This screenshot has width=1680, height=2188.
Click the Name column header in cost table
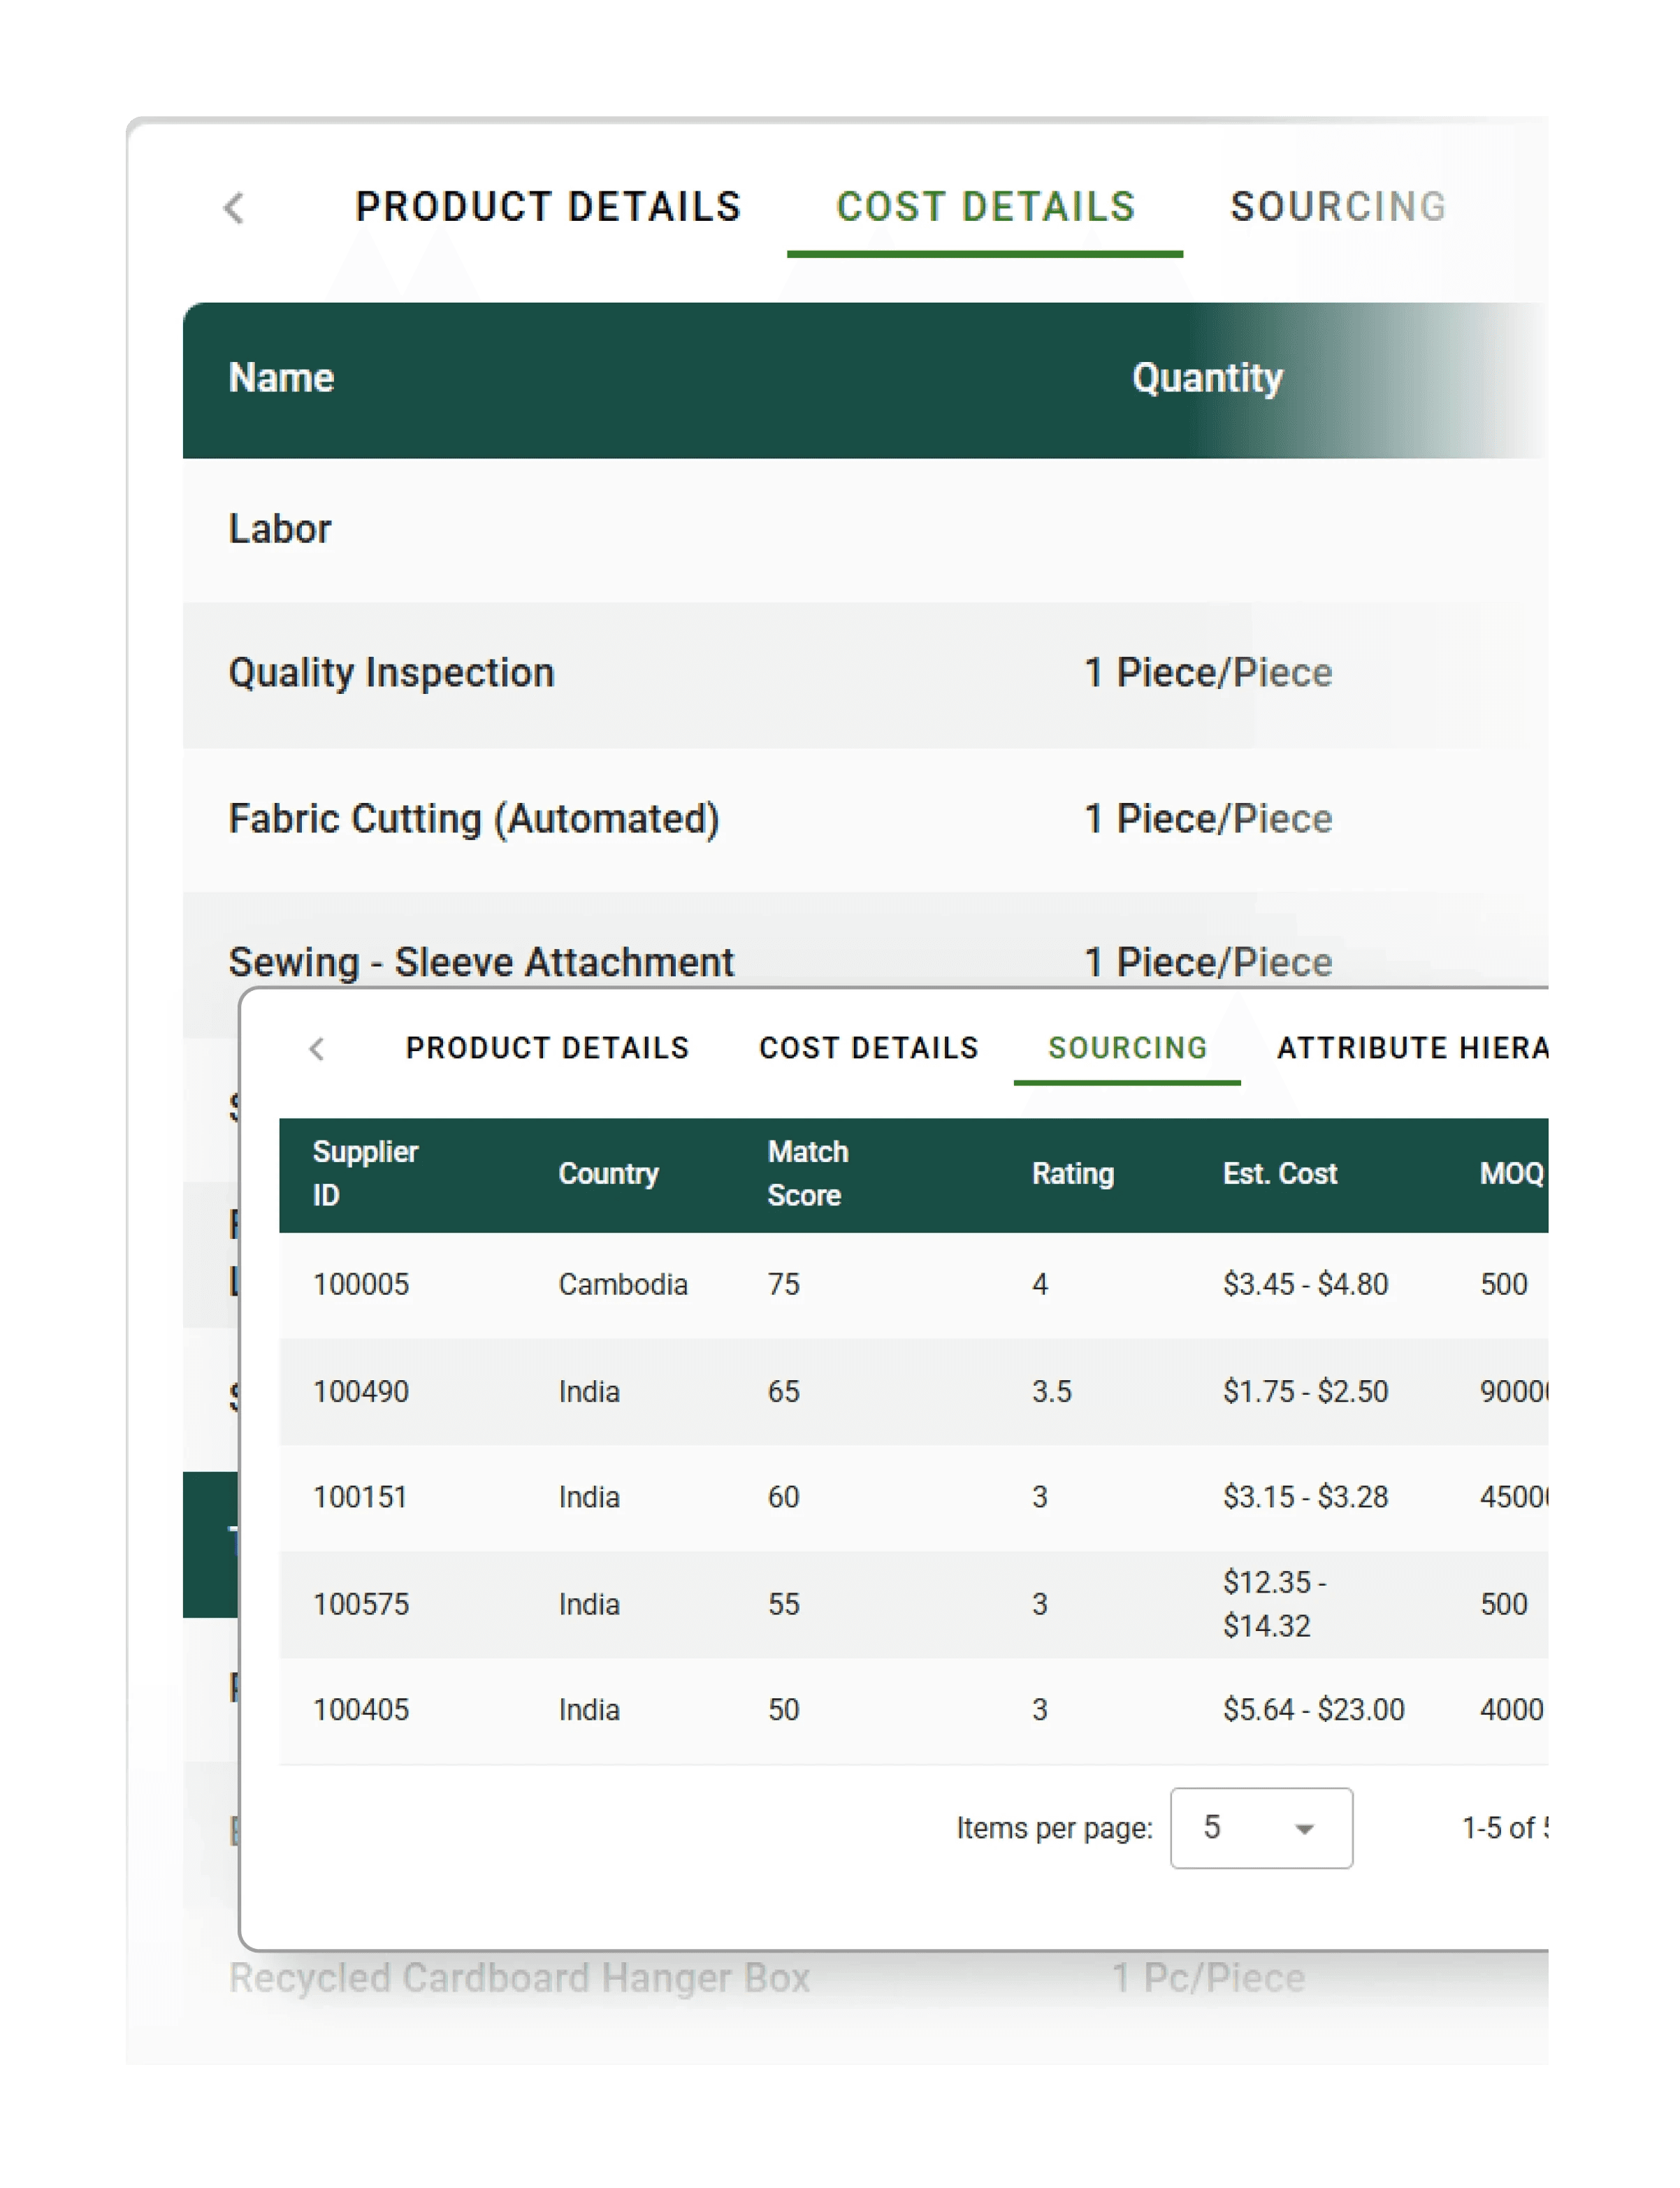coord(281,378)
